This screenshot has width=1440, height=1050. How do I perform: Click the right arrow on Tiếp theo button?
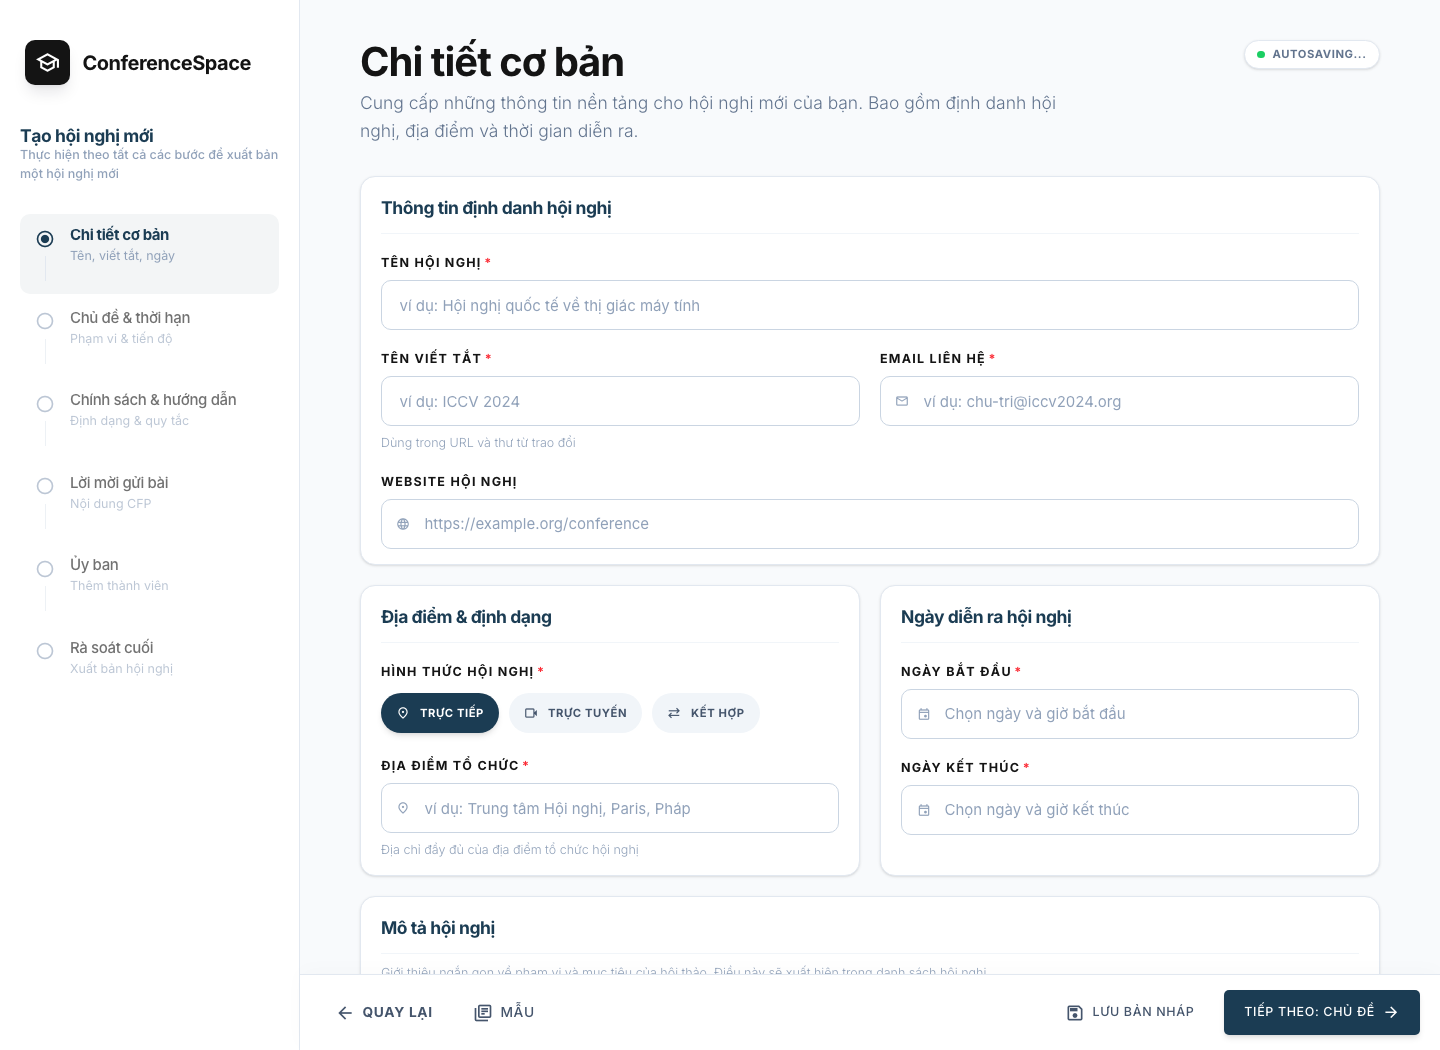pos(1391,1012)
